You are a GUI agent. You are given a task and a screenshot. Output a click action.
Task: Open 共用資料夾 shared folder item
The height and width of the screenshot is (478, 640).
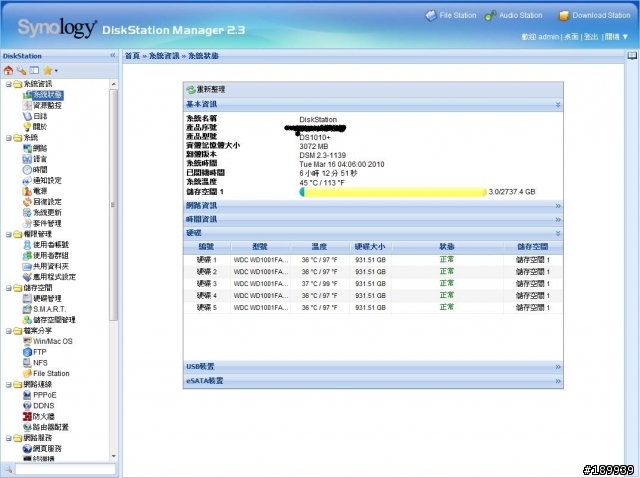click(x=46, y=266)
